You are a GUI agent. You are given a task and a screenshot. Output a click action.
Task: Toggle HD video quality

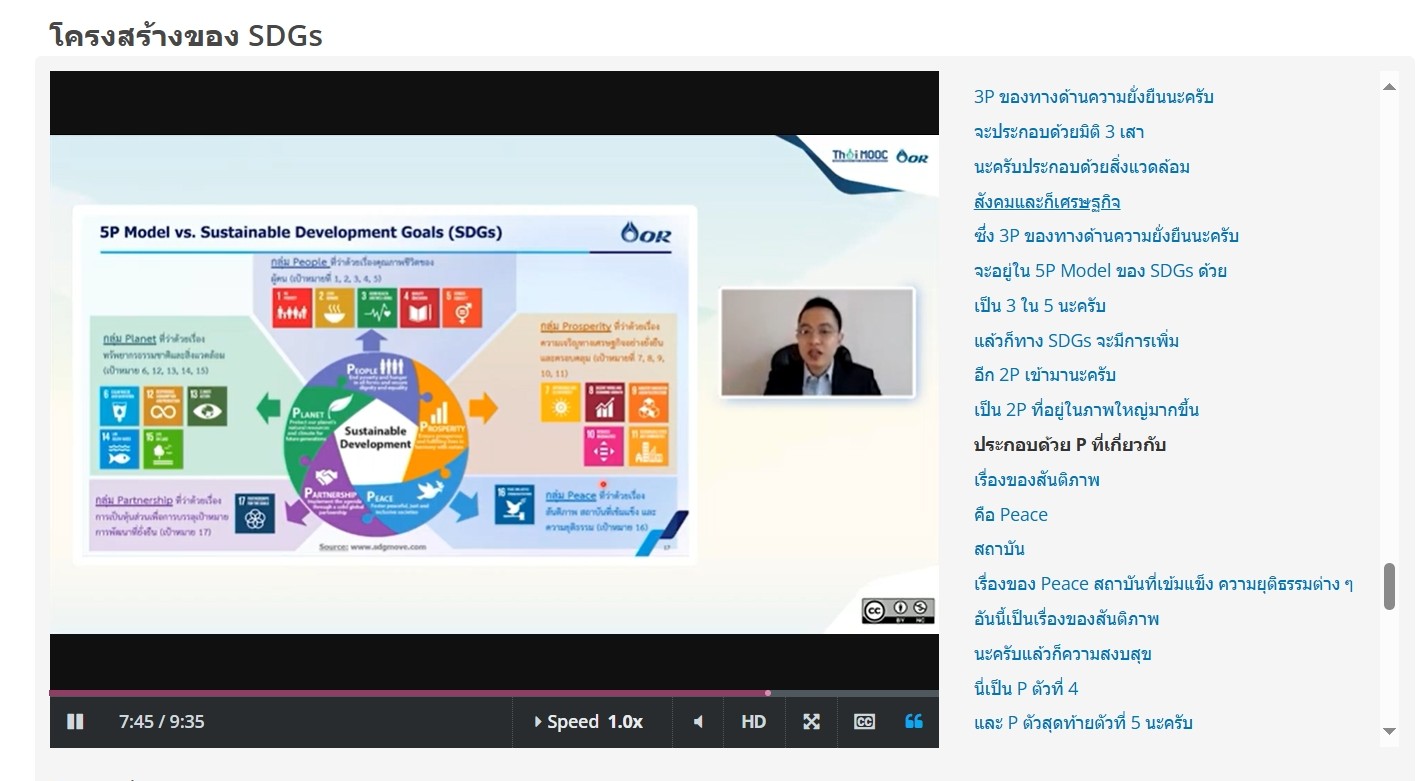click(753, 722)
